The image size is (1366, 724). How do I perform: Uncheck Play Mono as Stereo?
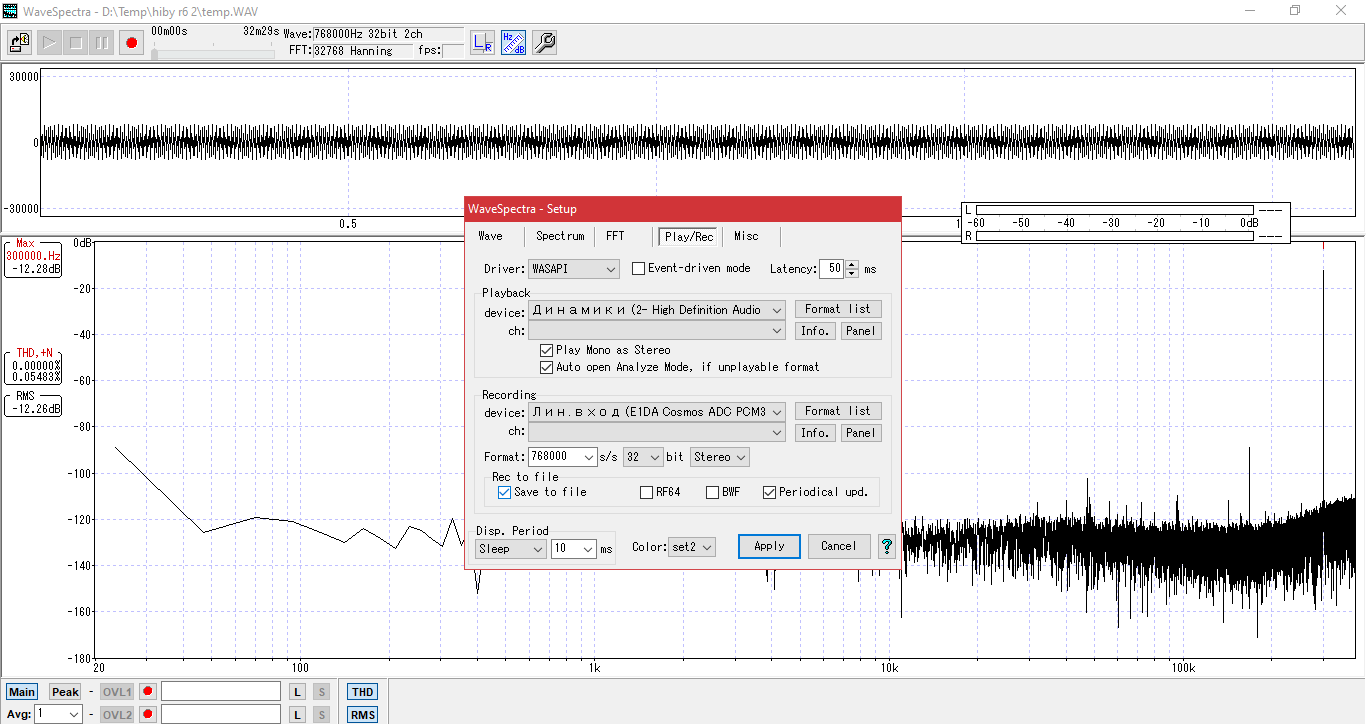(x=547, y=350)
